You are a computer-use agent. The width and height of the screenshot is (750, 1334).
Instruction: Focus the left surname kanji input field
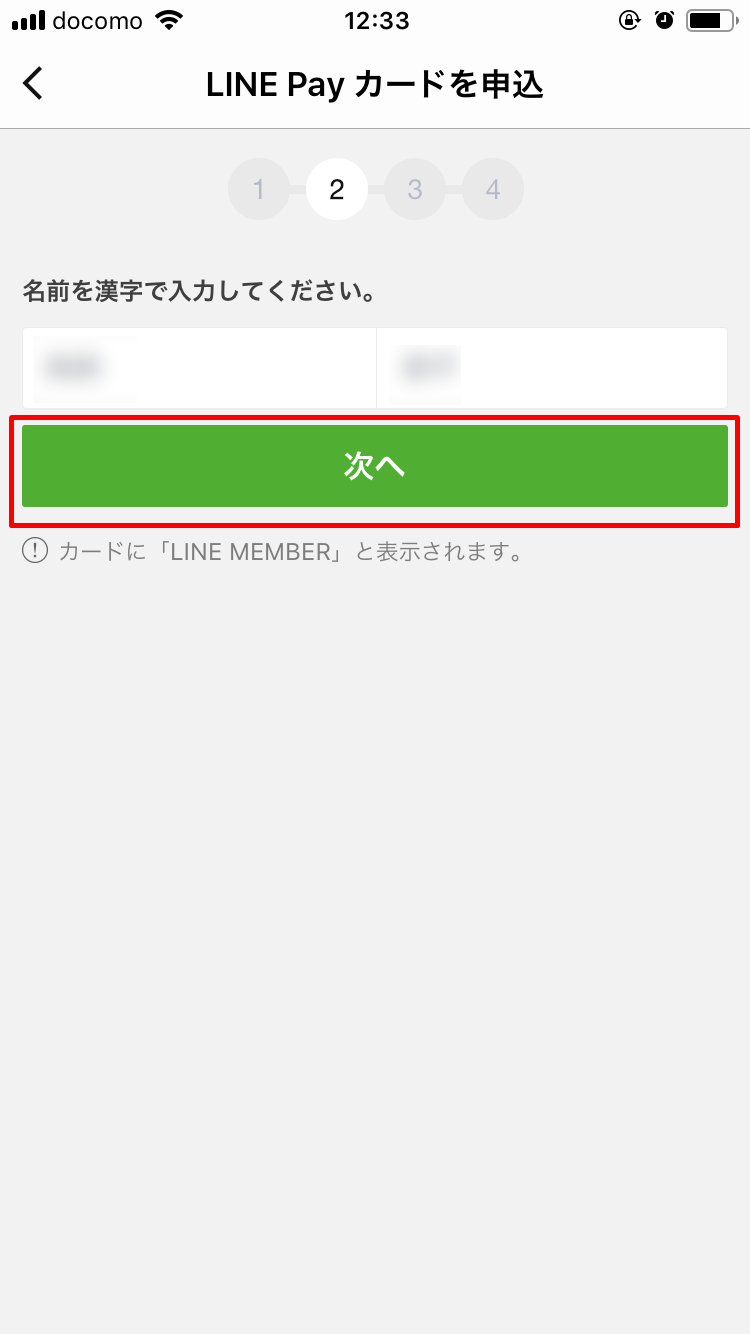pyautogui.click(x=199, y=367)
